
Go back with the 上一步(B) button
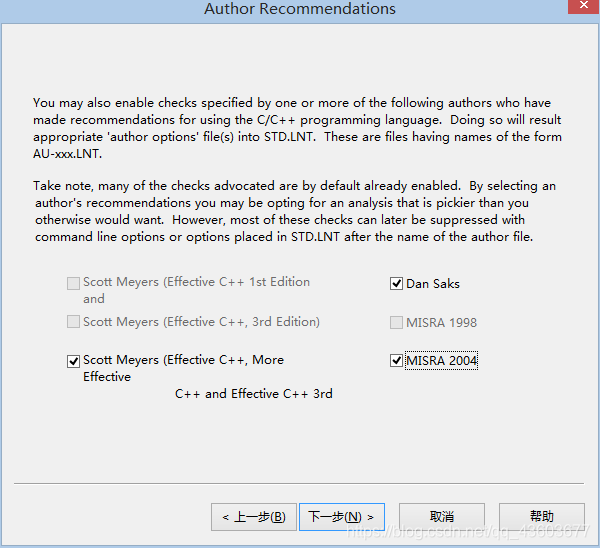(x=254, y=517)
